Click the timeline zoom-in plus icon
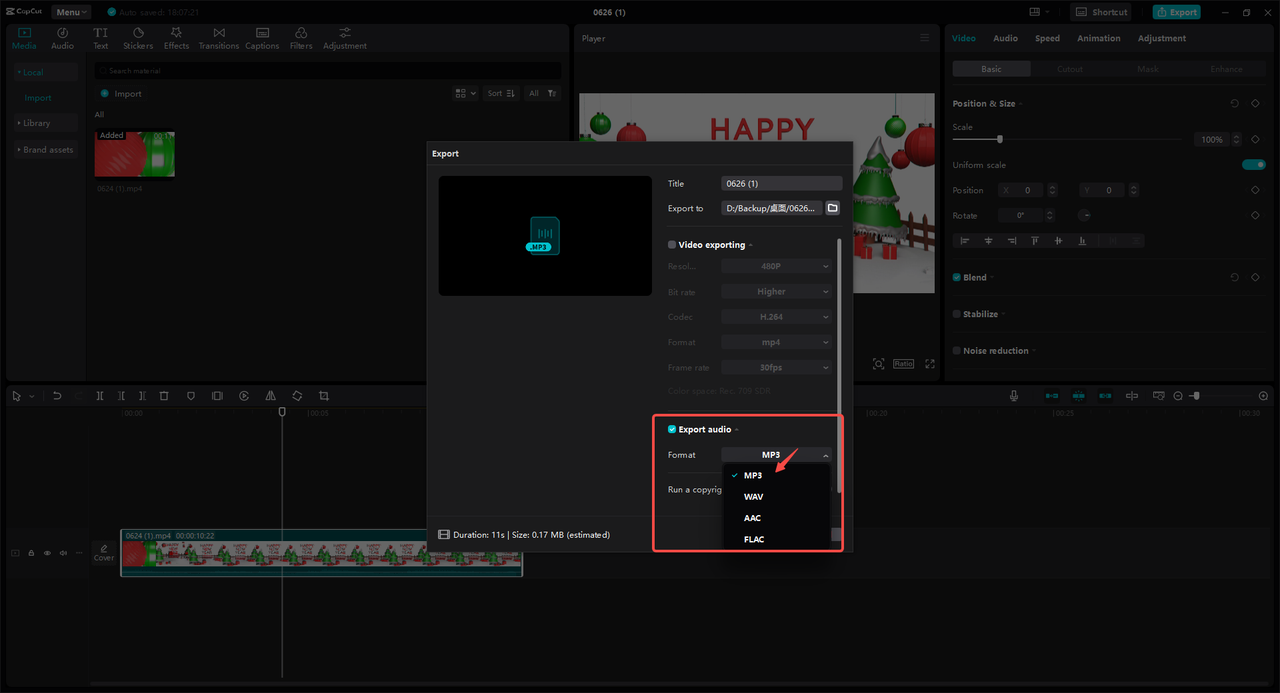This screenshot has height=693, width=1280. (1264, 396)
